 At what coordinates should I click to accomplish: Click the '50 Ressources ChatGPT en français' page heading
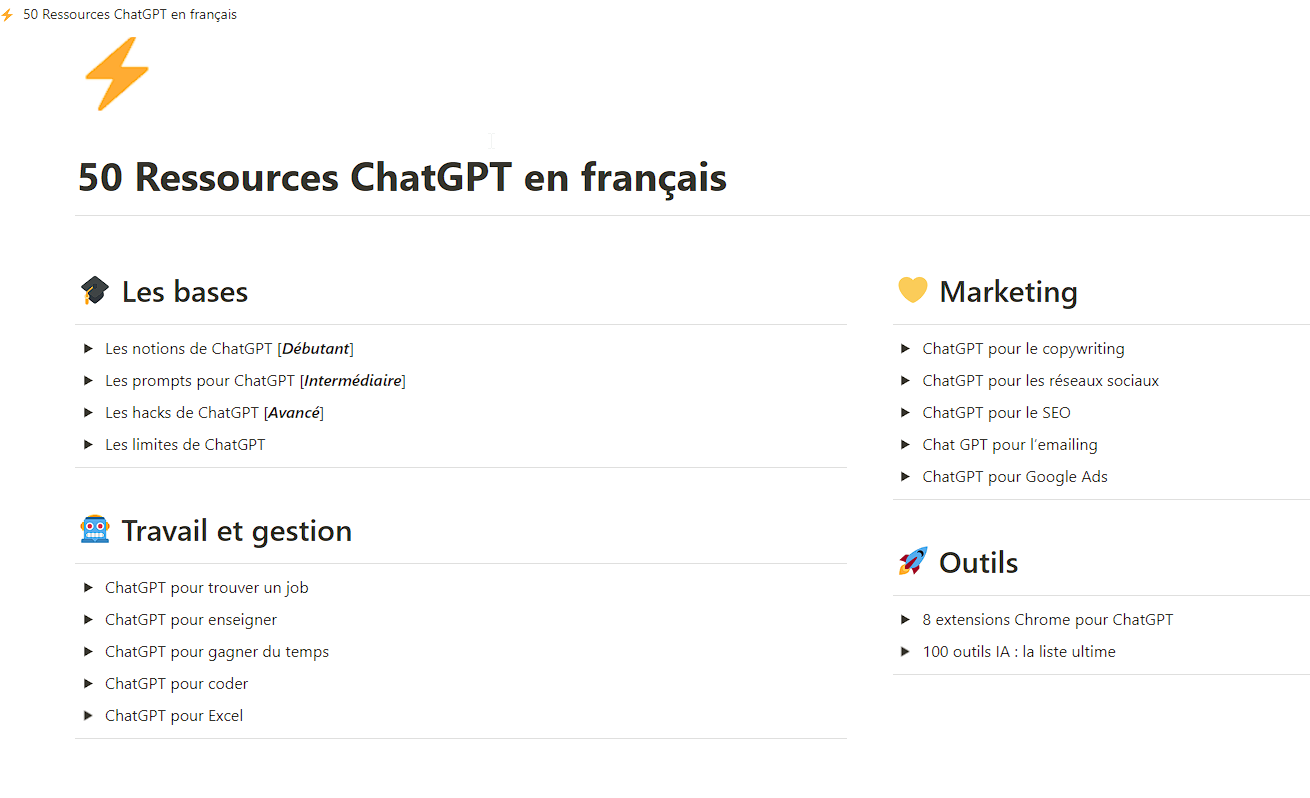(x=402, y=178)
